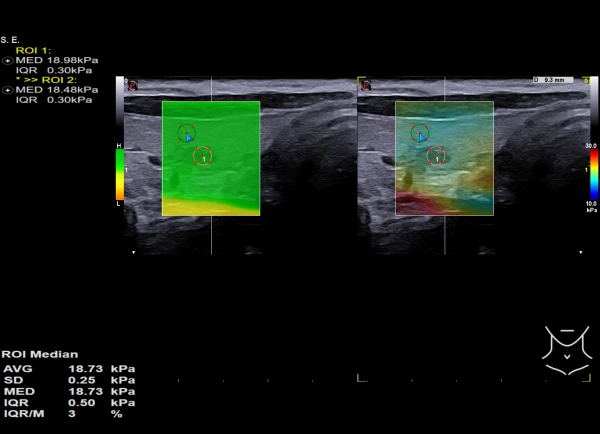Click the ROI Median heading
Viewport: 600px width, 434px height.
coord(33,357)
